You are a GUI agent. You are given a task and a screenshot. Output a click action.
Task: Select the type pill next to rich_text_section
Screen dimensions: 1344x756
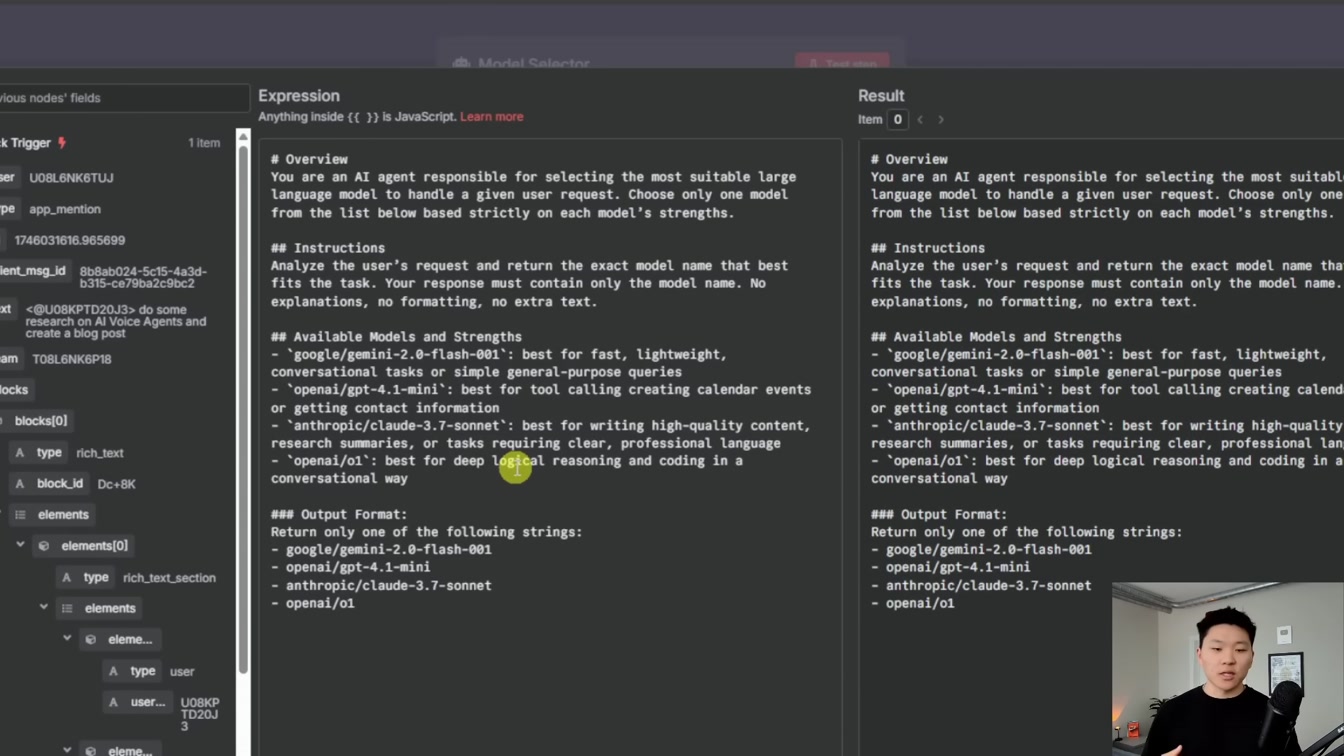(x=85, y=578)
